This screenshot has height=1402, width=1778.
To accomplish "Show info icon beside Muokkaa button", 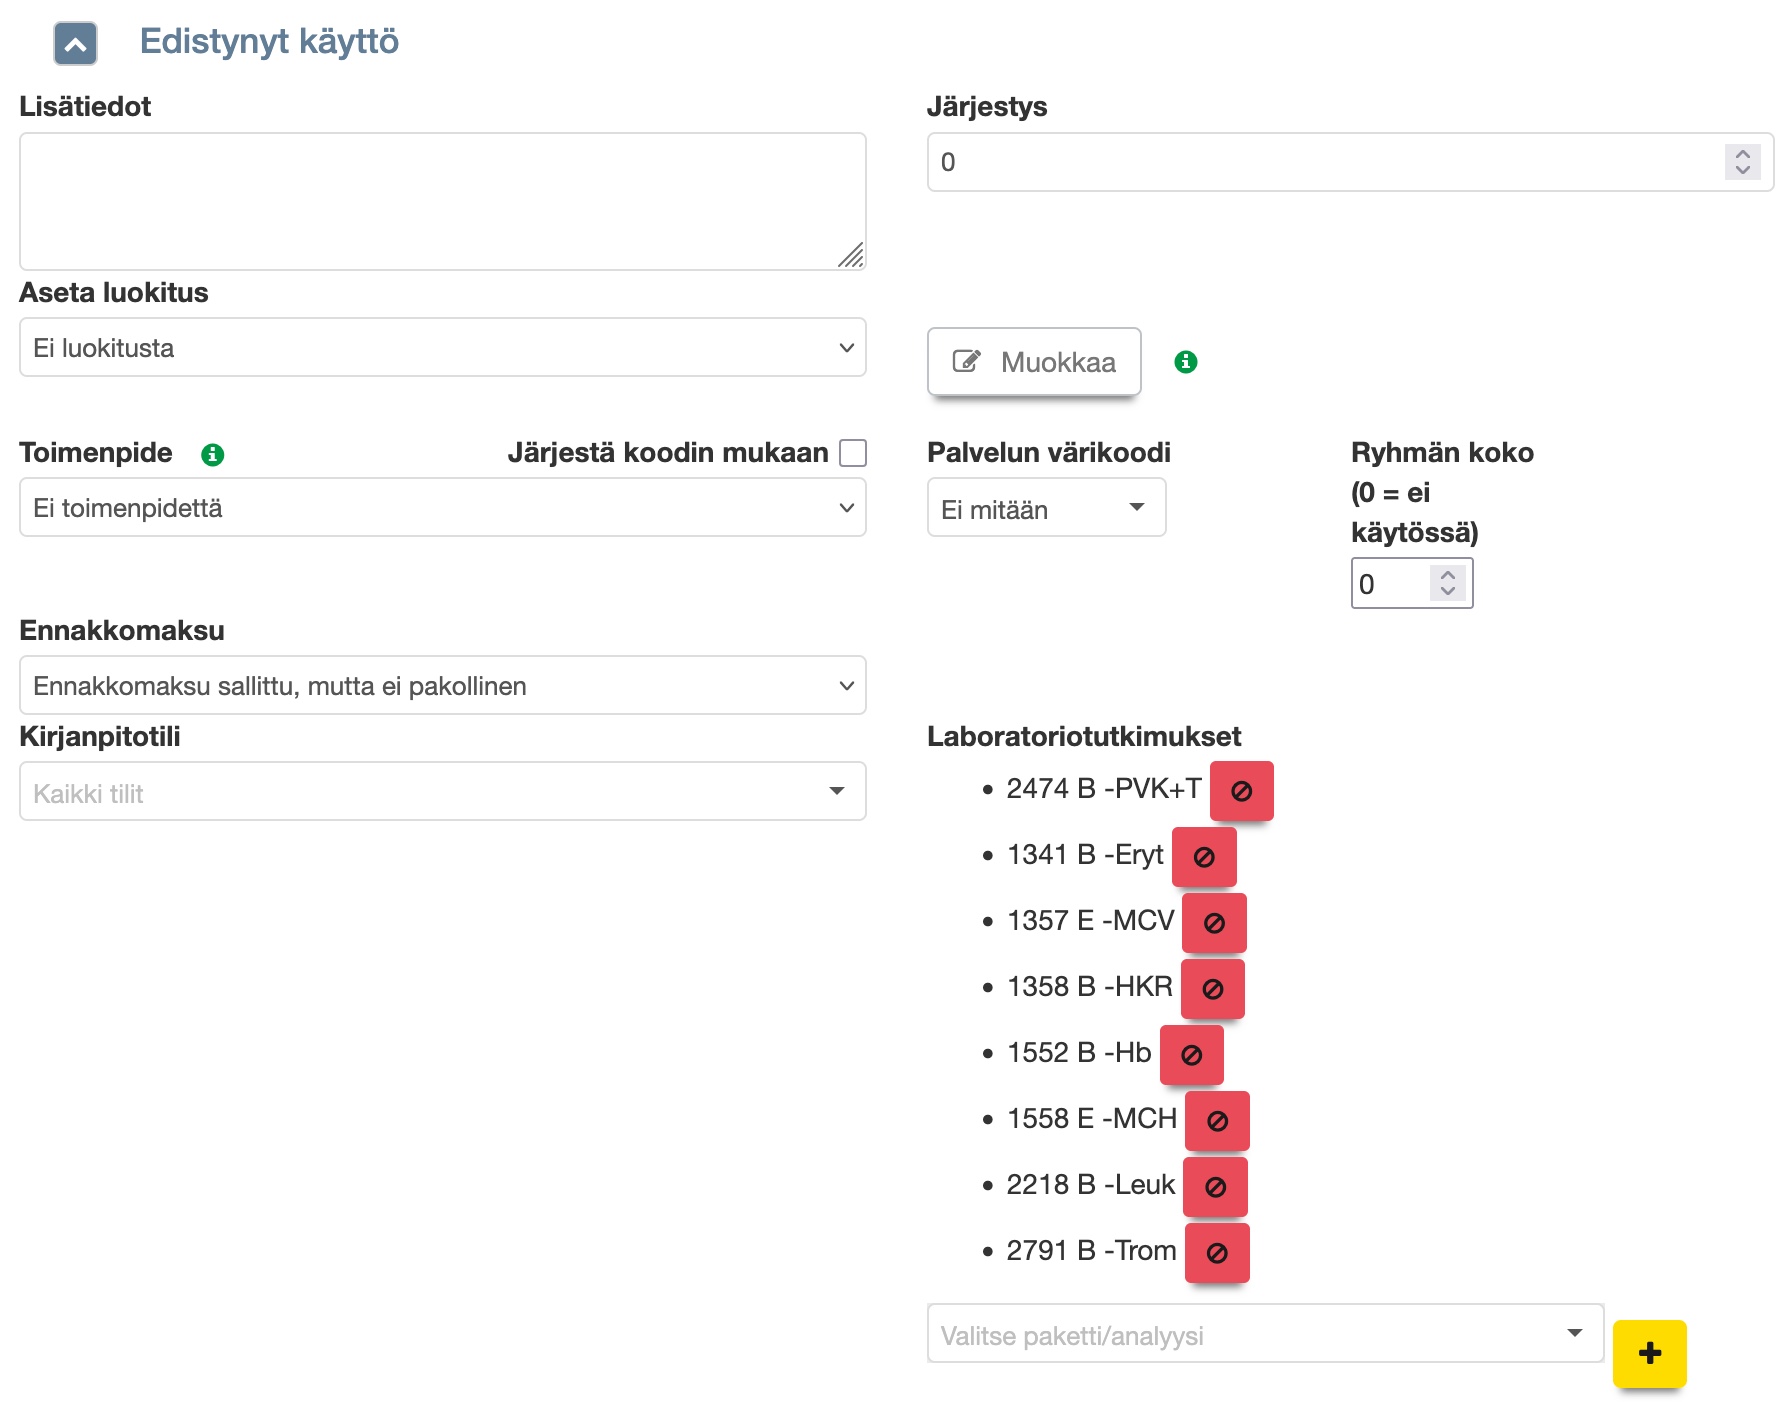I will click(x=1186, y=362).
